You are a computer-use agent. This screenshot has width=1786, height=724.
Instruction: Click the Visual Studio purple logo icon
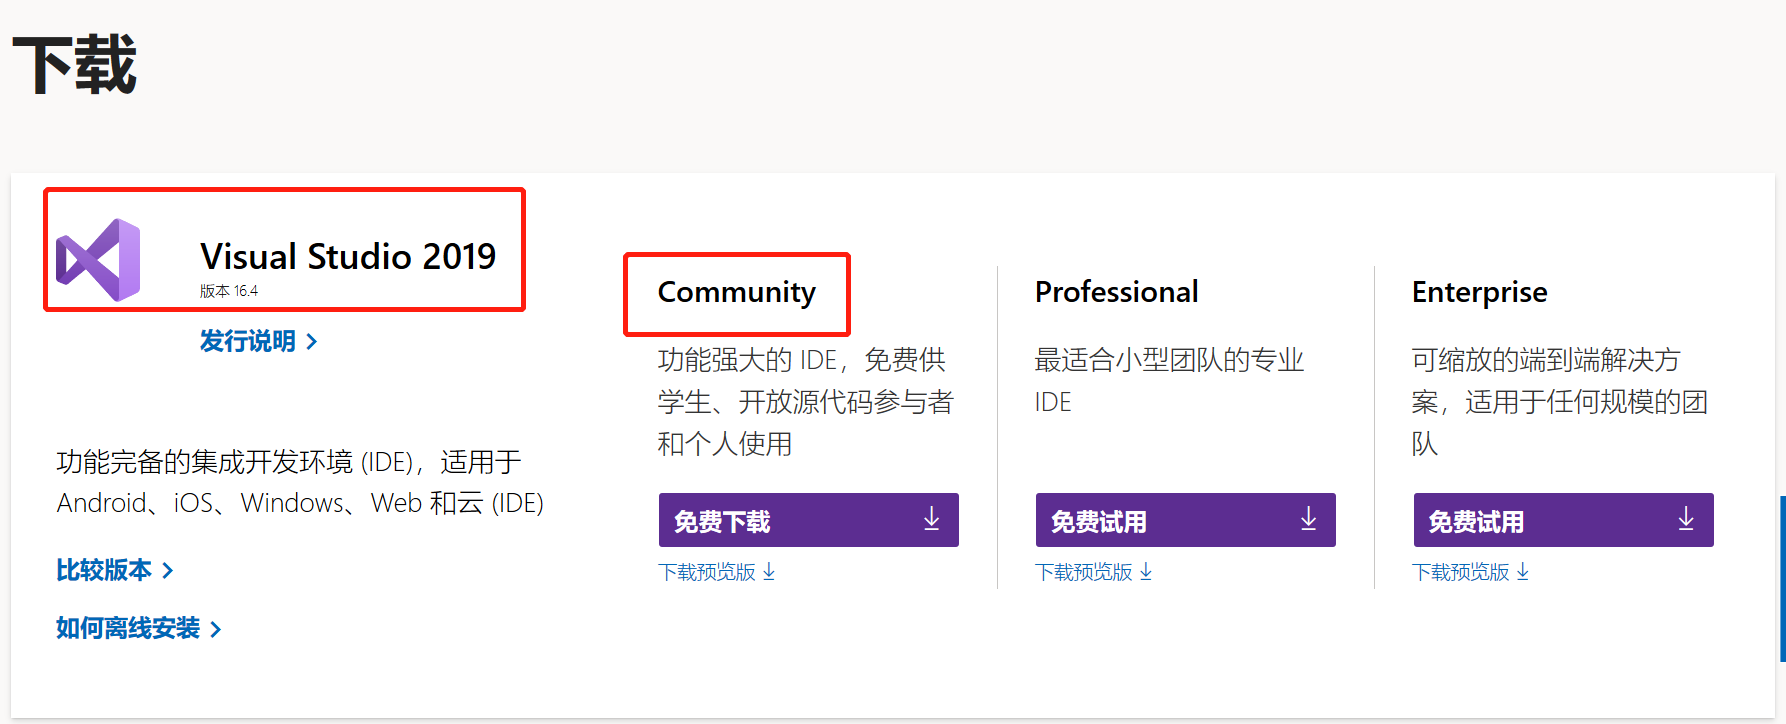(98, 260)
